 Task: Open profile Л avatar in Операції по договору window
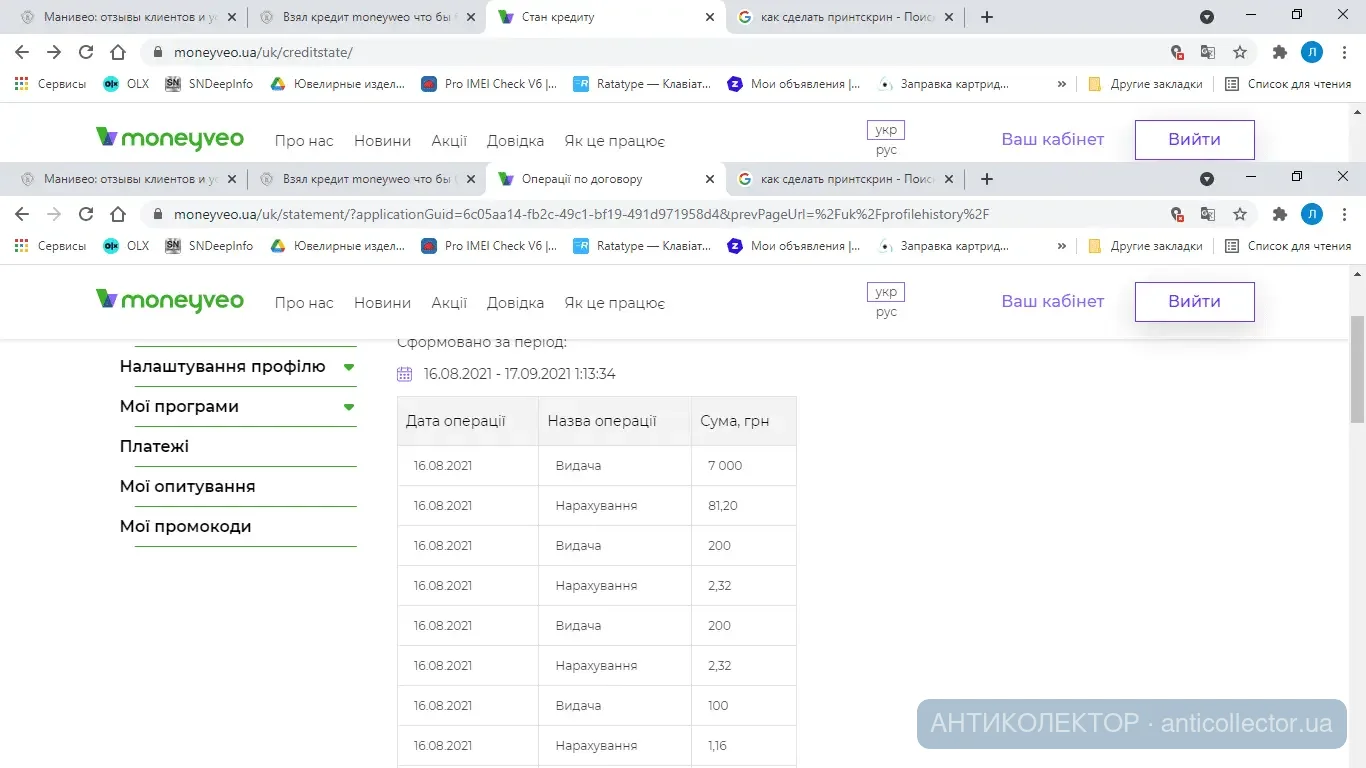click(x=1311, y=214)
